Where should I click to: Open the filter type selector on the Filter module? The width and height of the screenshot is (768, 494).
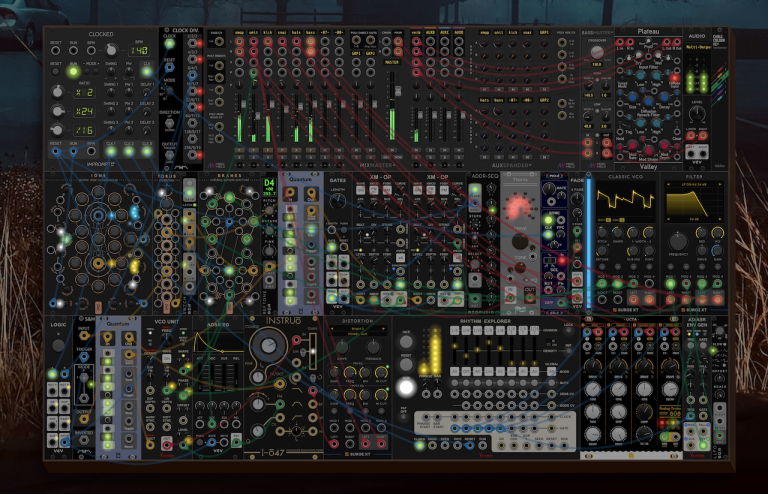pyautogui.click(x=693, y=184)
